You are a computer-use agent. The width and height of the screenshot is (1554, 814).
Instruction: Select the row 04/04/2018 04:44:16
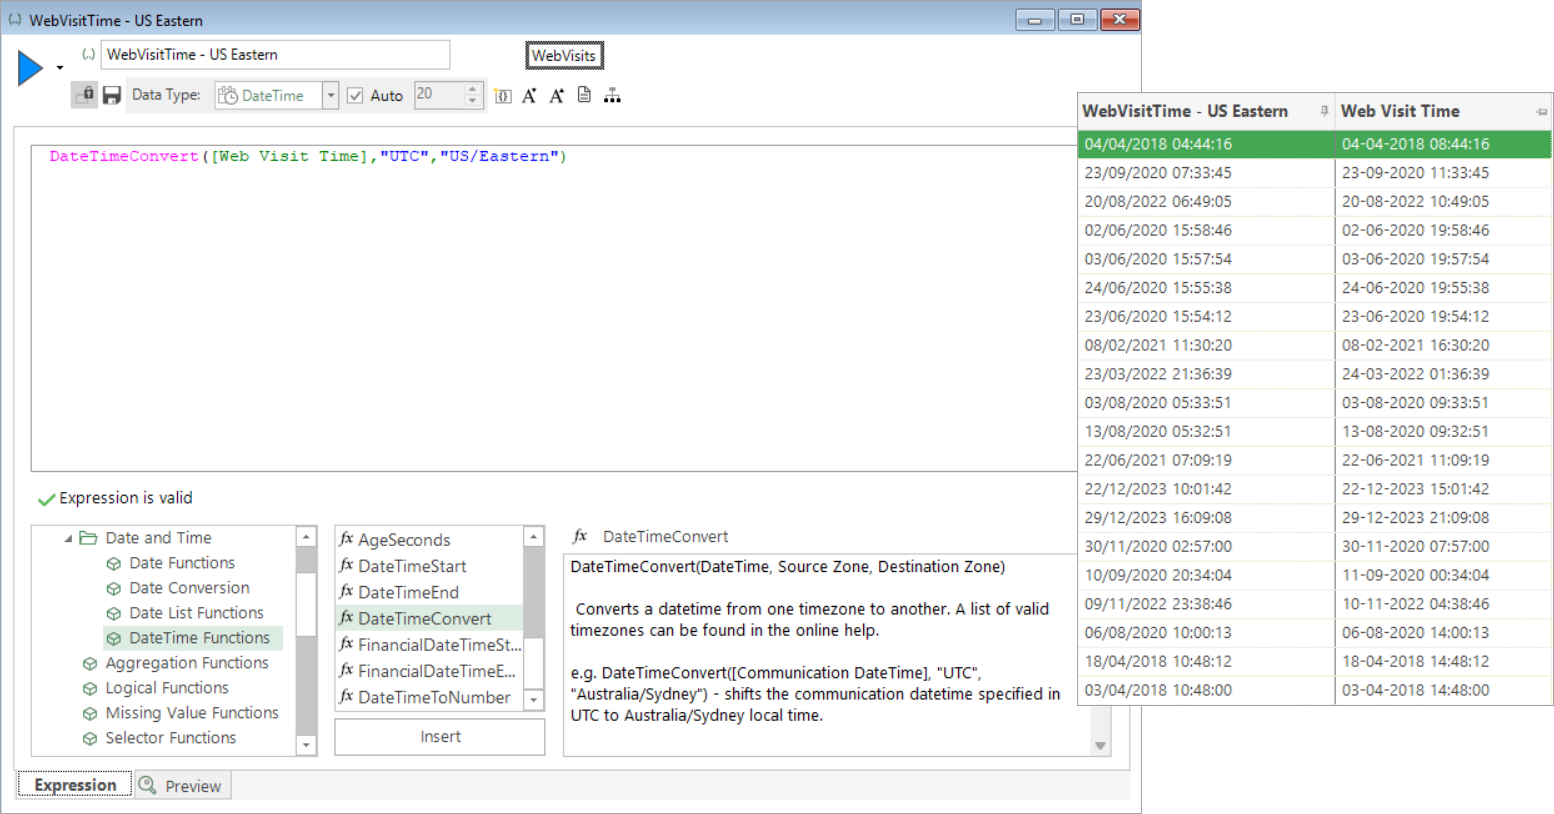click(x=1315, y=144)
